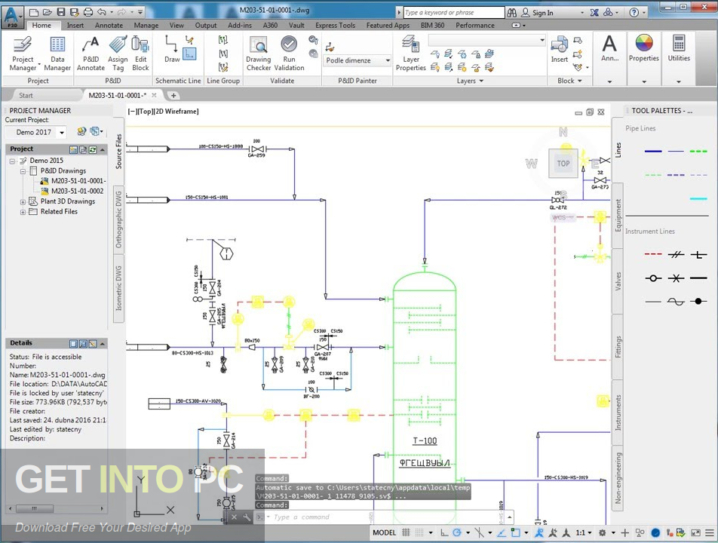The width and height of the screenshot is (718, 543).
Task: Switch to the Annotate ribbon tab
Action: (109, 25)
